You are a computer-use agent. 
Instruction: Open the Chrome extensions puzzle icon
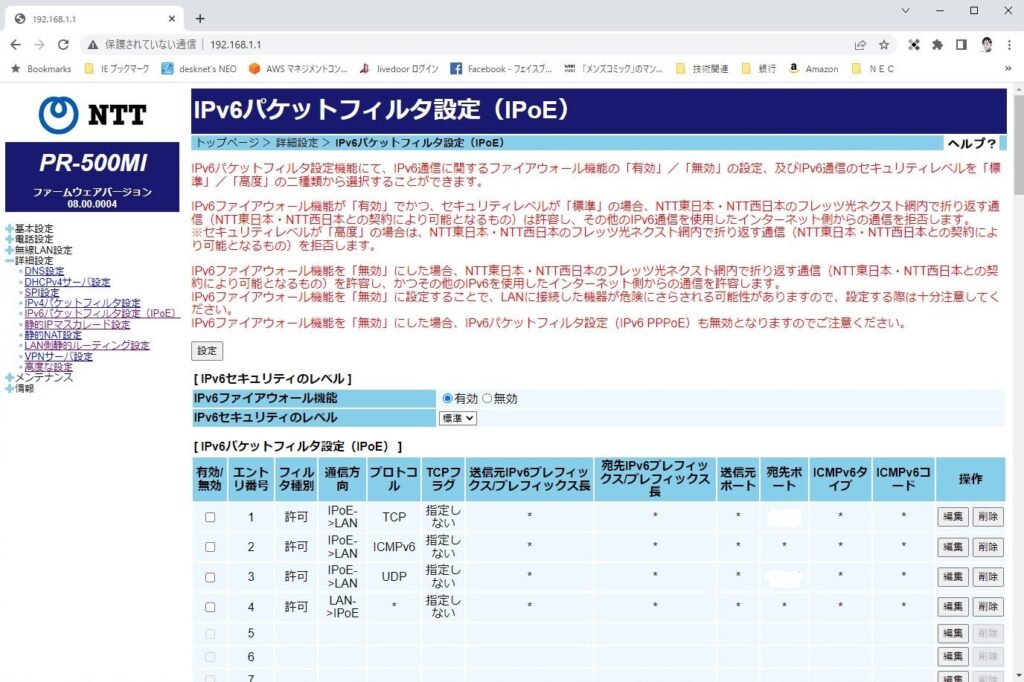[x=937, y=45]
